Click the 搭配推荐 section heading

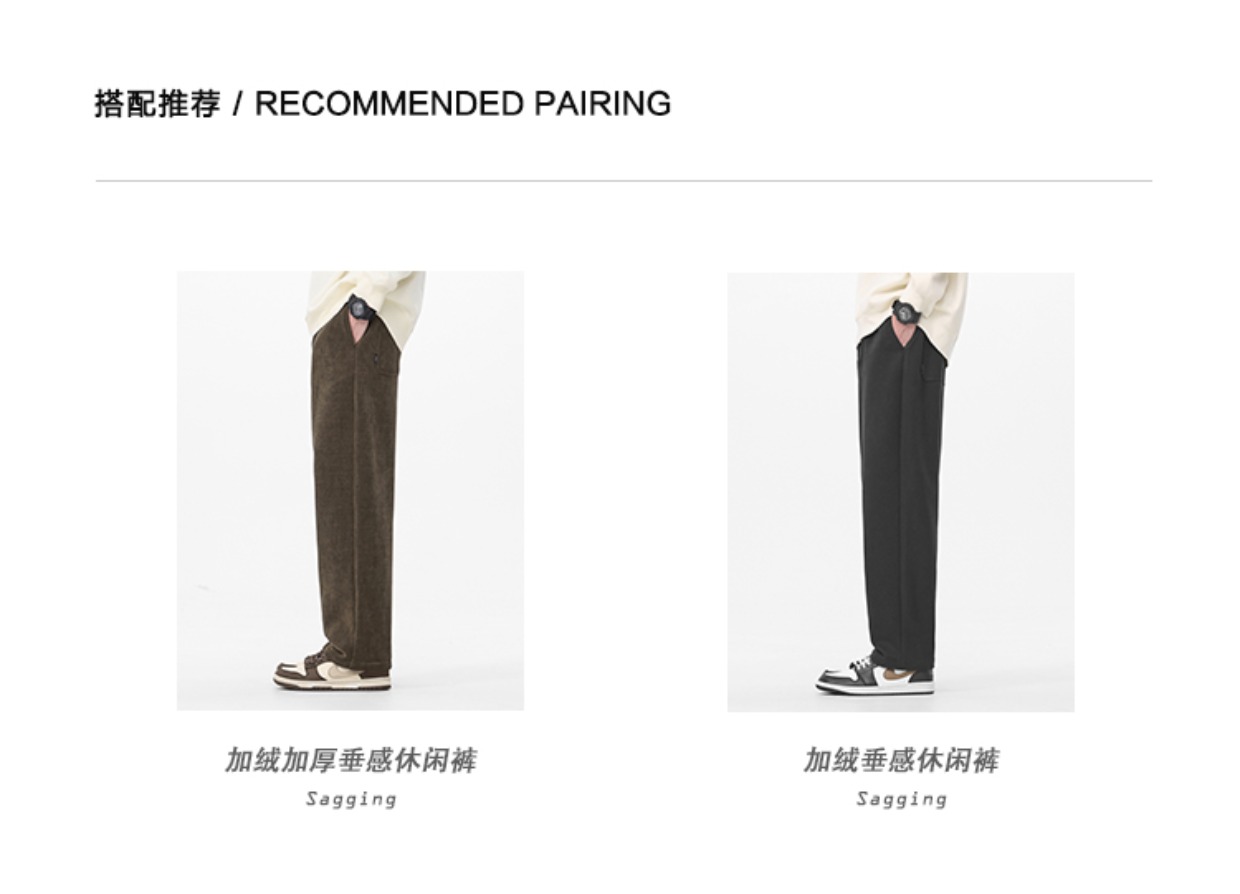[x=157, y=103]
